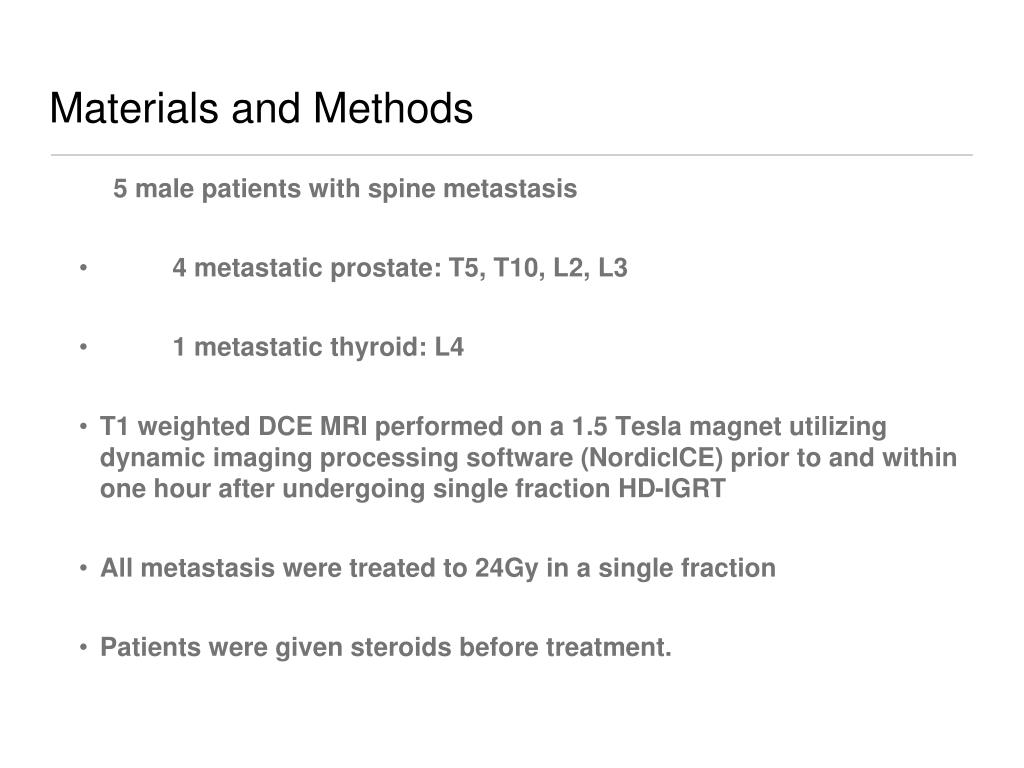
Task: Select the horizontal divider line under title
Action: click(x=511, y=155)
